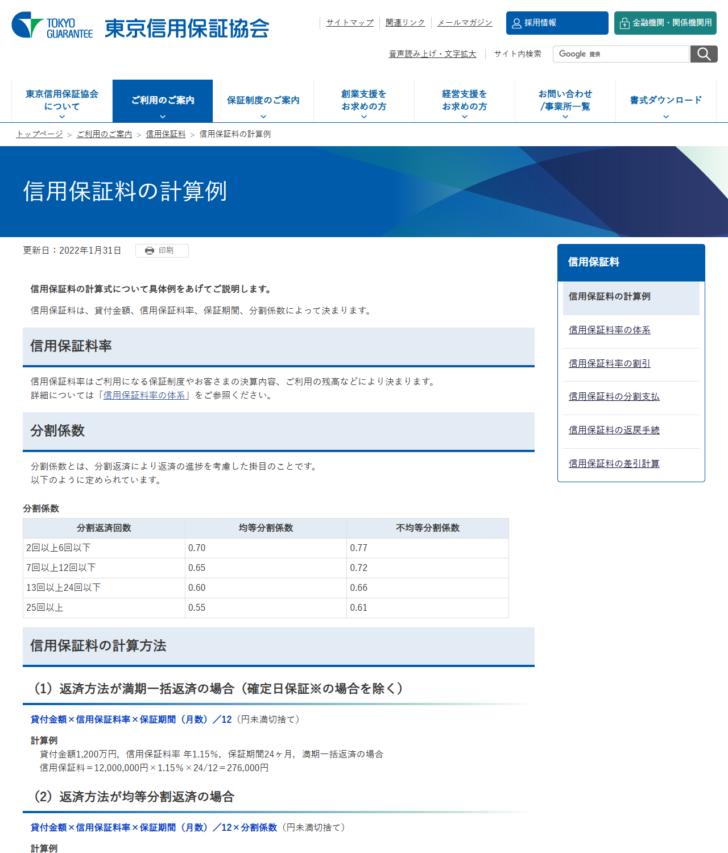Expand chevron under 保証制度のご案内

[263, 116]
